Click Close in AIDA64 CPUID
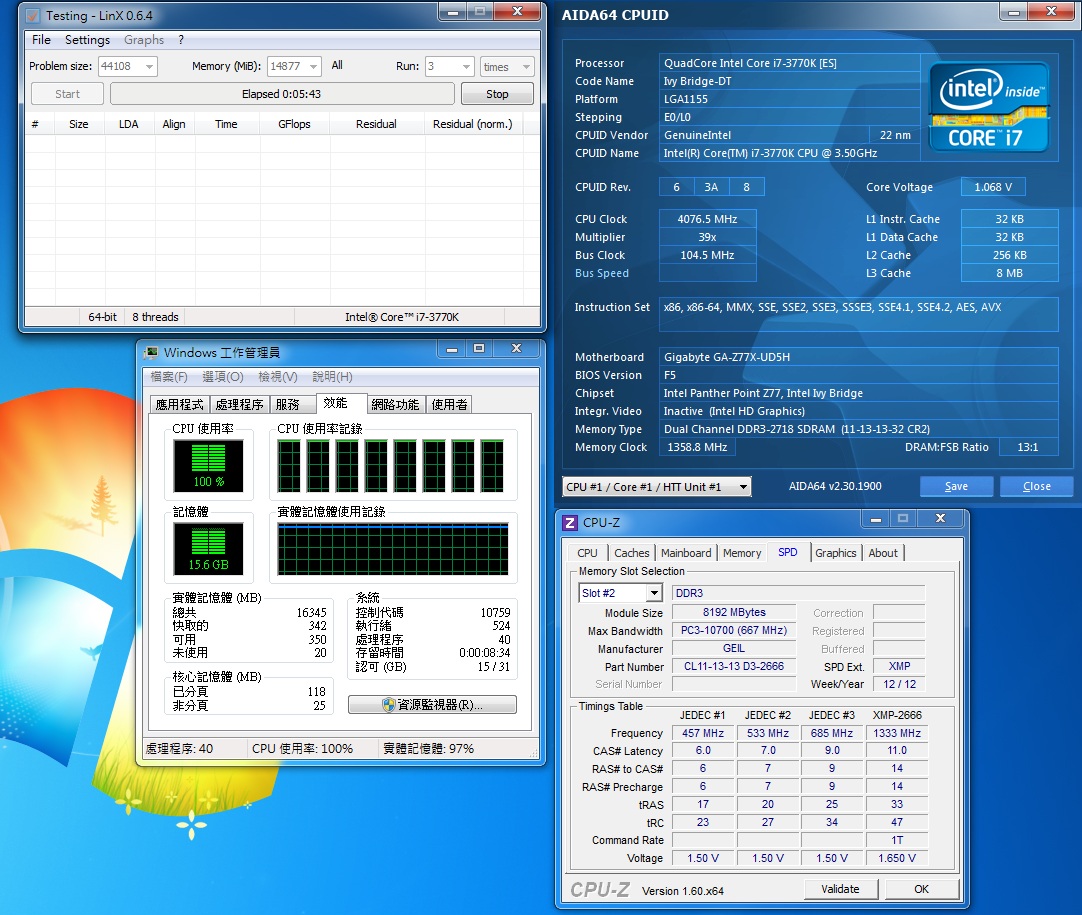The height and width of the screenshot is (915, 1082). pos(1036,486)
